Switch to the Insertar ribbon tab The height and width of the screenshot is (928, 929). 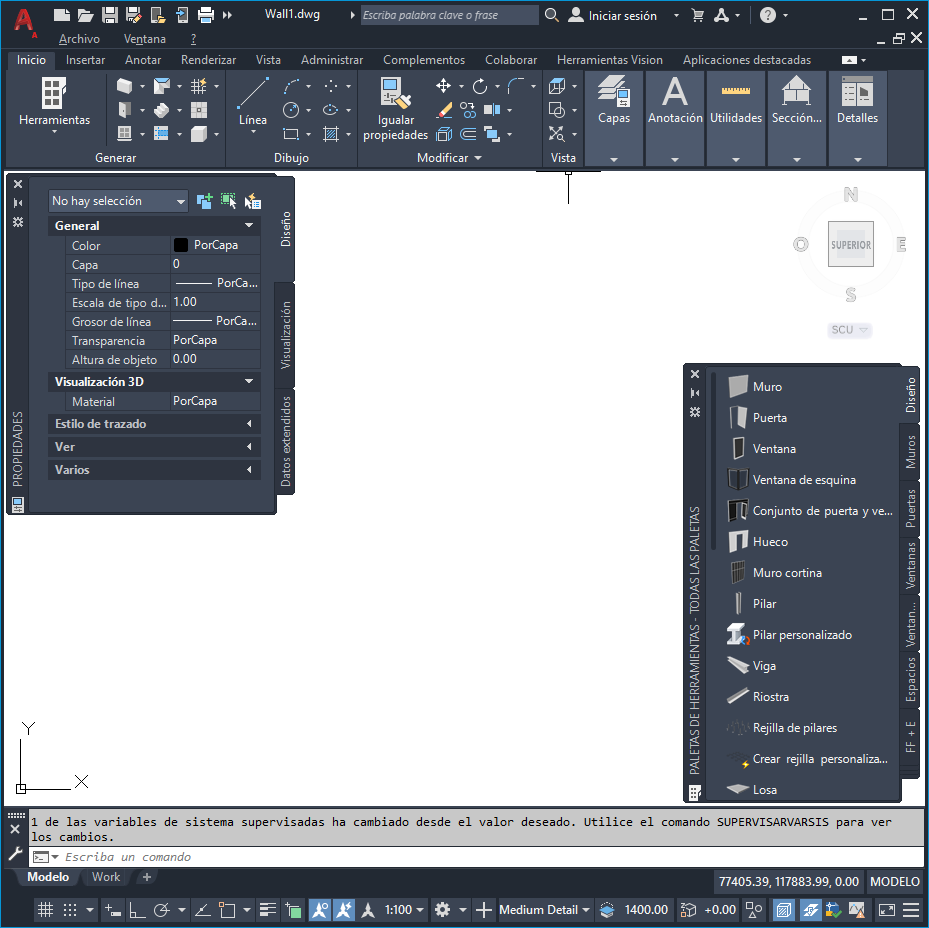coord(85,60)
